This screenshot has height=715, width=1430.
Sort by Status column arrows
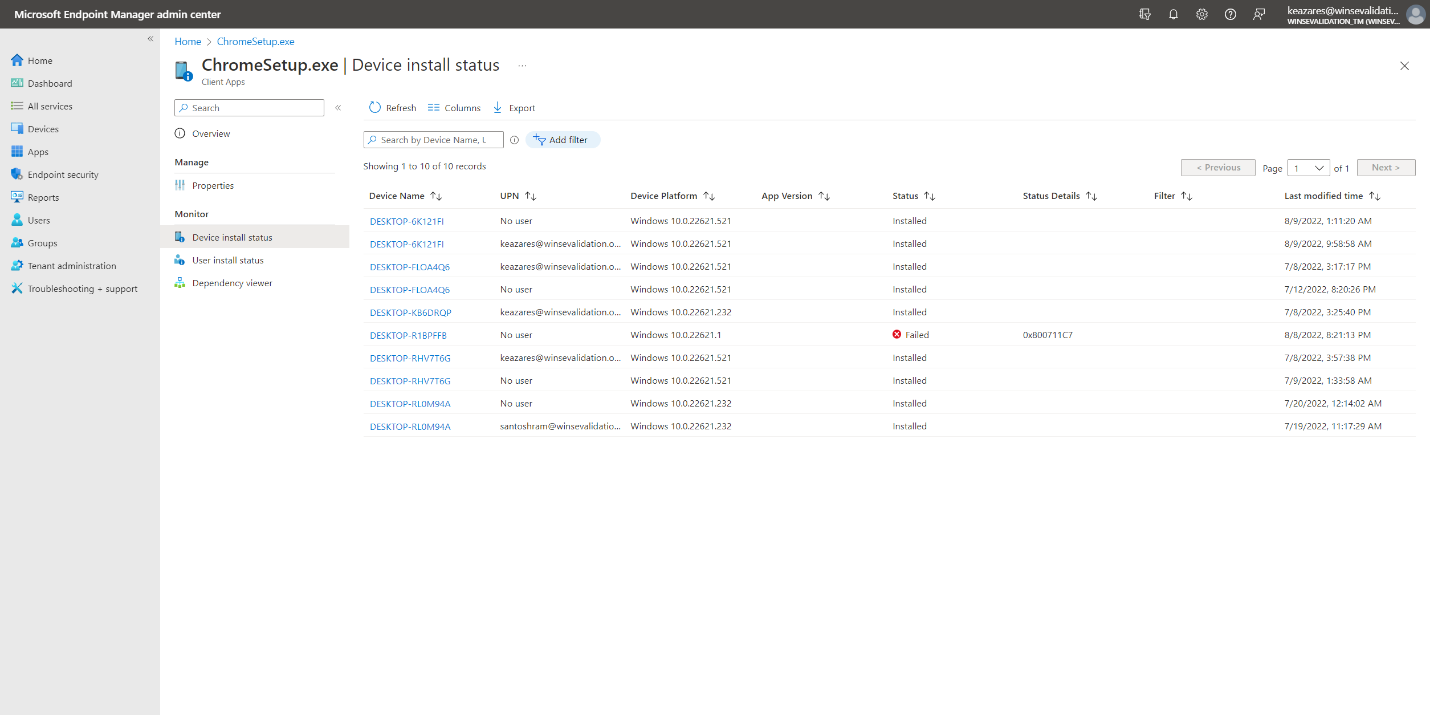click(x=928, y=196)
